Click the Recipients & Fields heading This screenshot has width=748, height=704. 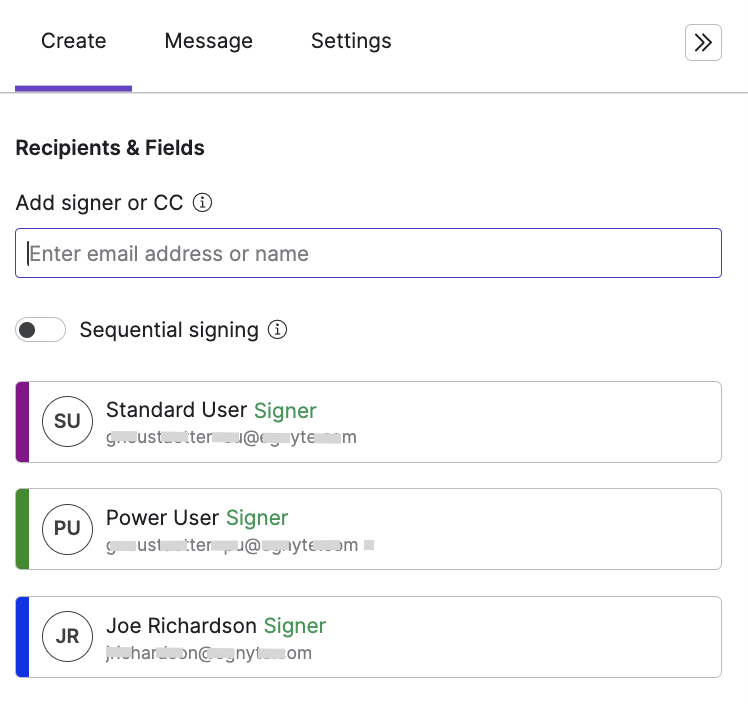[x=110, y=148]
